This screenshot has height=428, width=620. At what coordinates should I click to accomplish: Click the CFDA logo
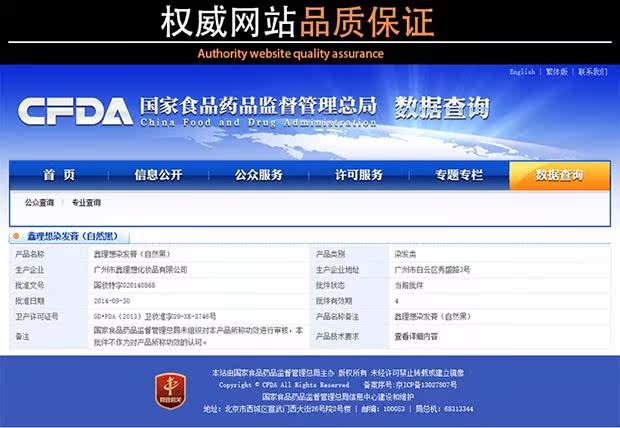click(x=75, y=112)
